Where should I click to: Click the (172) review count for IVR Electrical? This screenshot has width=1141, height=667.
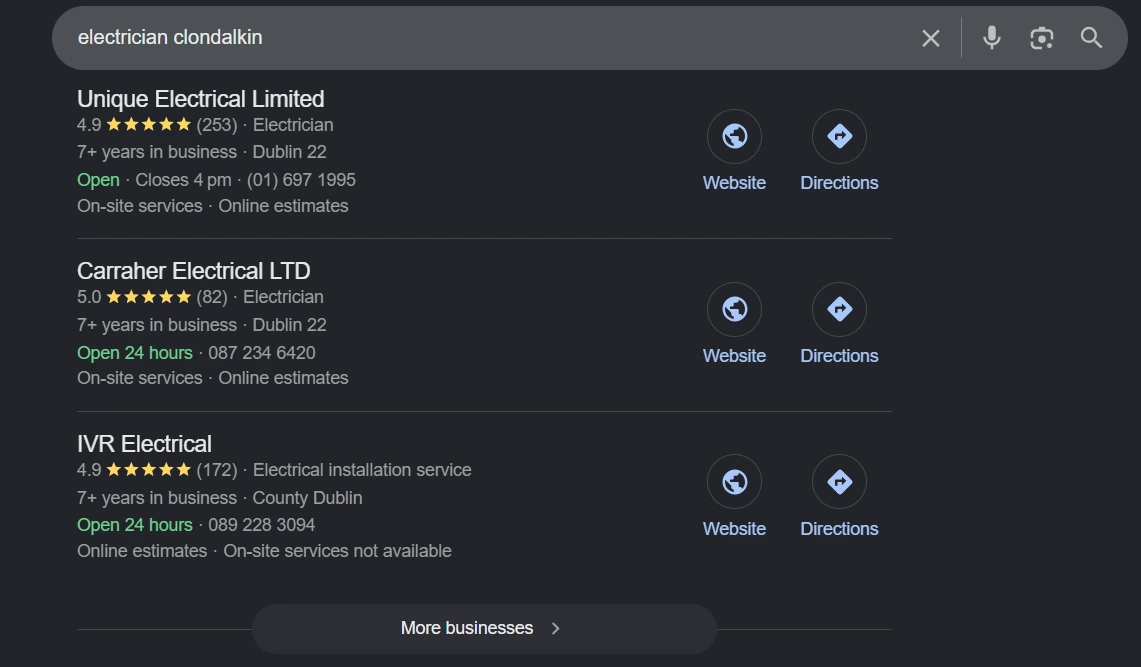(x=217, y=470)
